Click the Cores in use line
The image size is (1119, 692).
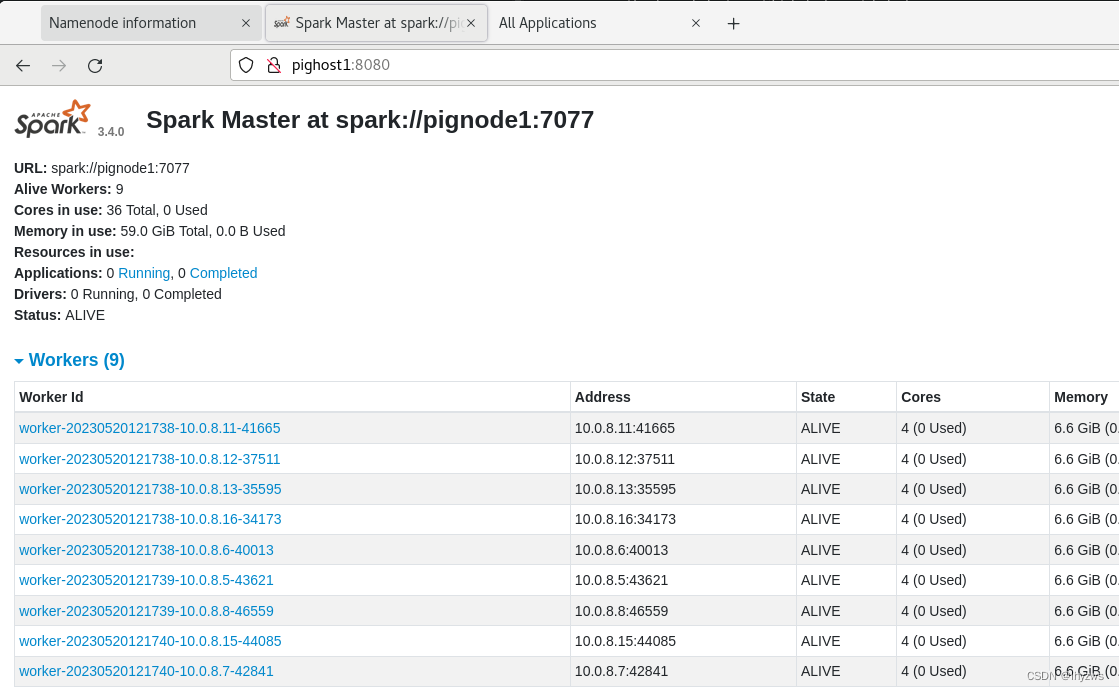pyautogui.click(x=111, y=210)
